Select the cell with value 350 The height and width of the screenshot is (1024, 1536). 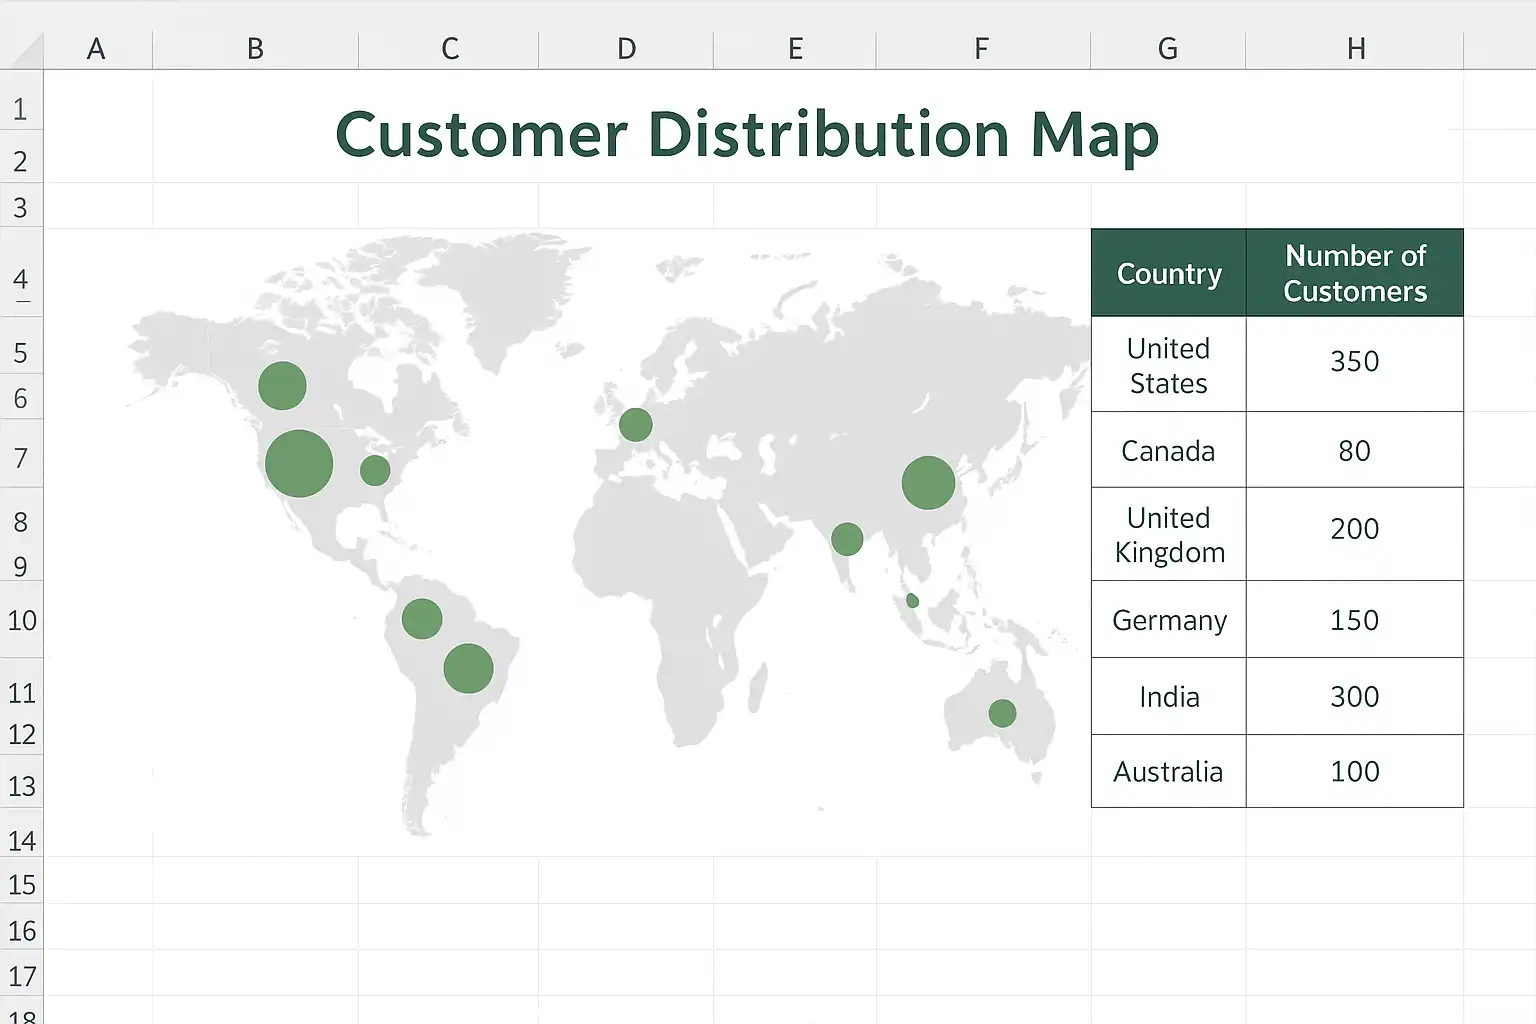pyautogui.click(x=1355, y=362)
